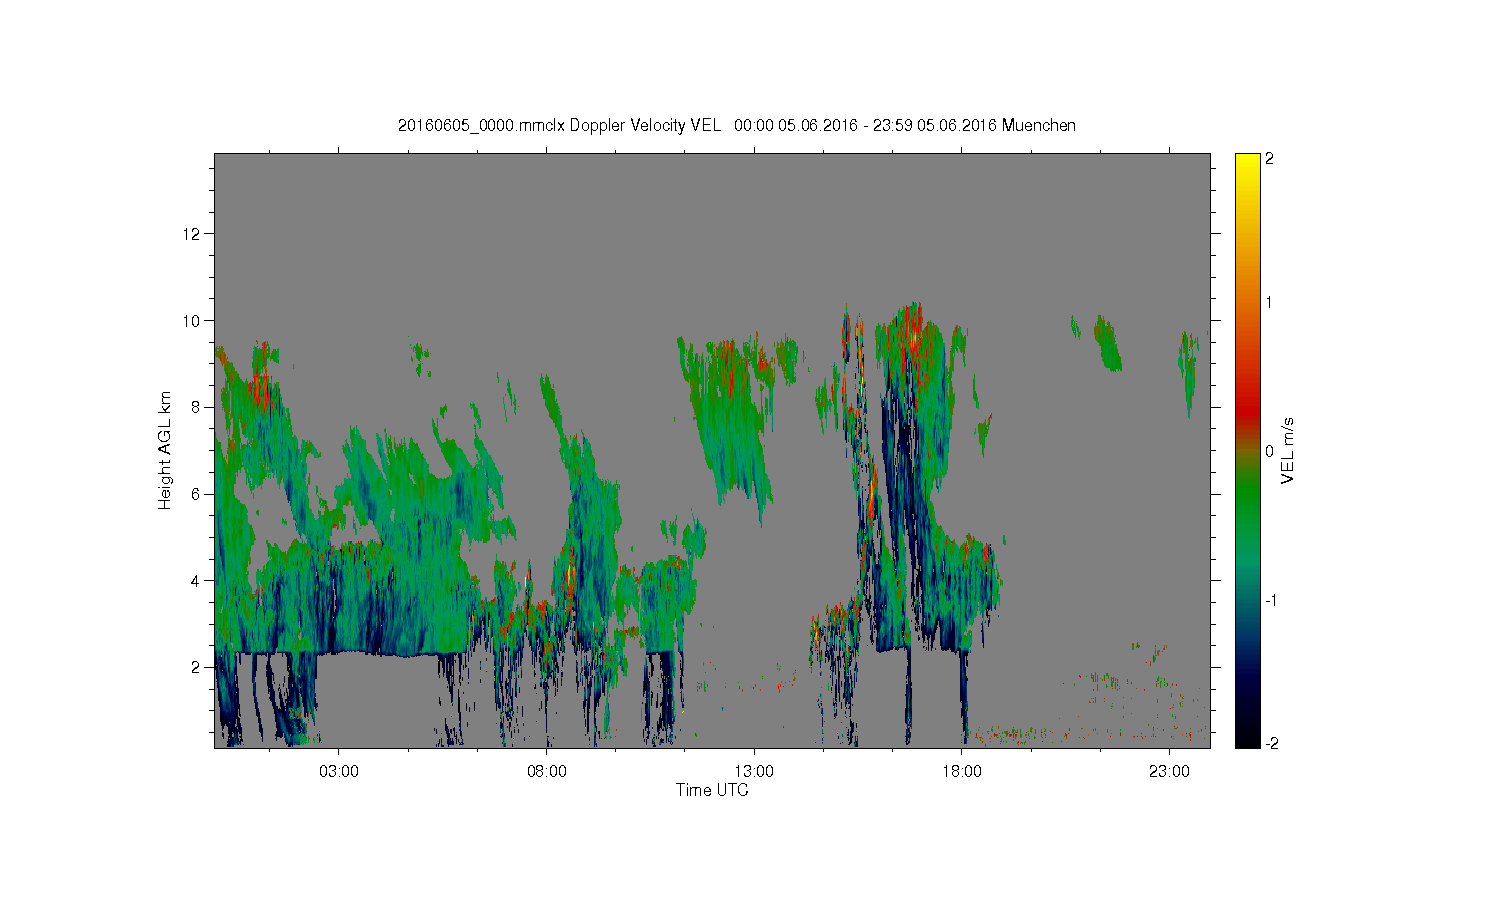Click height axis tick label 12

point(192,234)
